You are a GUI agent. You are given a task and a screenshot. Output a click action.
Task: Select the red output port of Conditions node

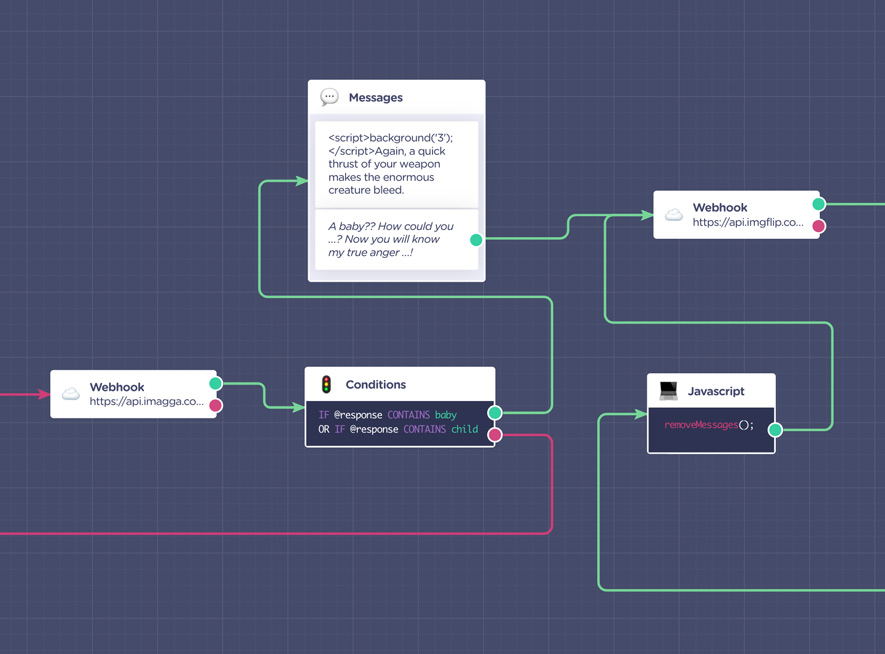coord(495,434)
